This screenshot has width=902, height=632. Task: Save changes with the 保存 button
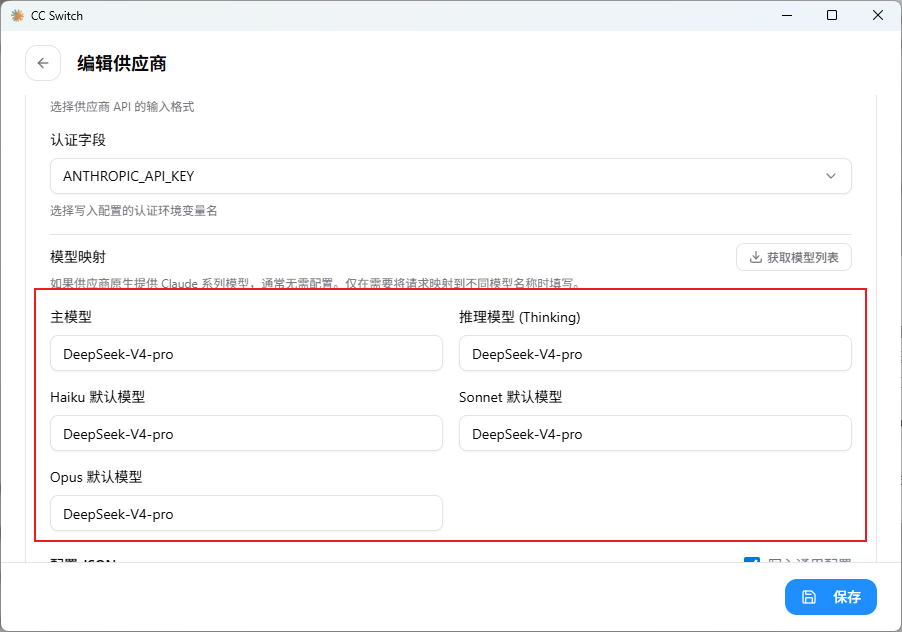831,597
